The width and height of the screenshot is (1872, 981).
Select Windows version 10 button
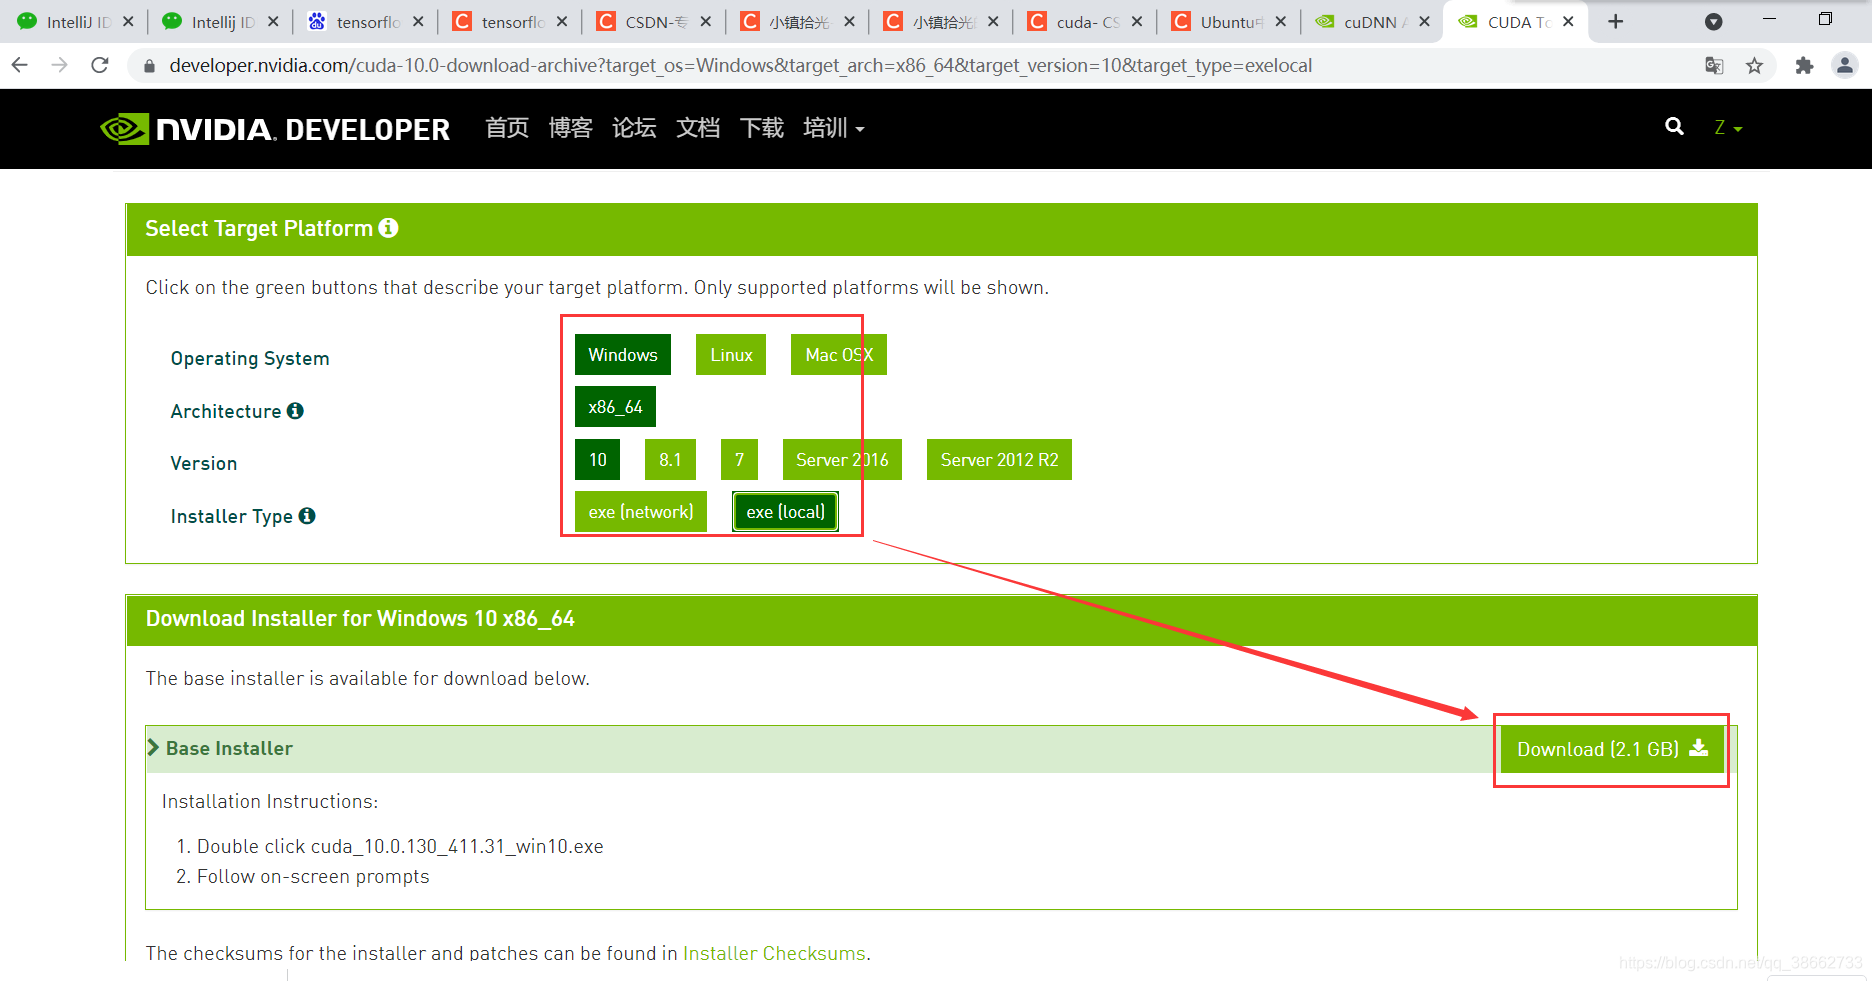(x=597, y=460)
